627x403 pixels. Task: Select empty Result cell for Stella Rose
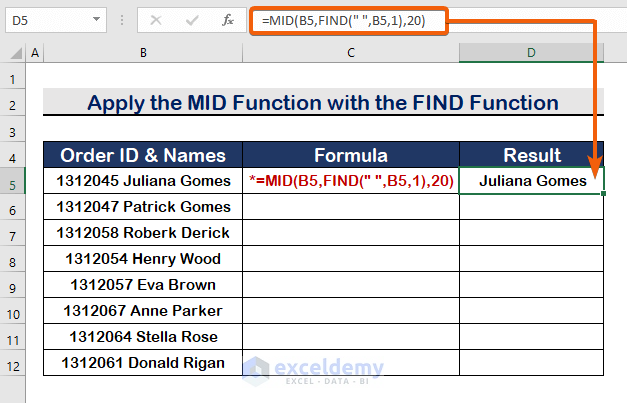[x=531, y=337]
